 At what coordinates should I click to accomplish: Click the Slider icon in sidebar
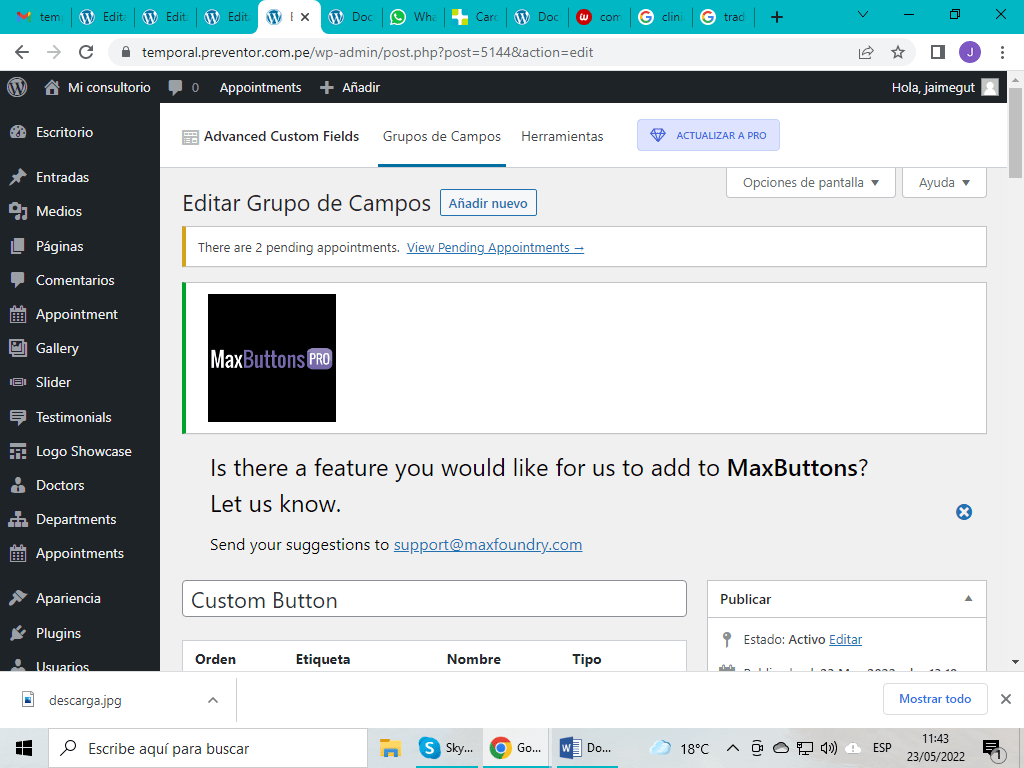[x=18, y=382]
